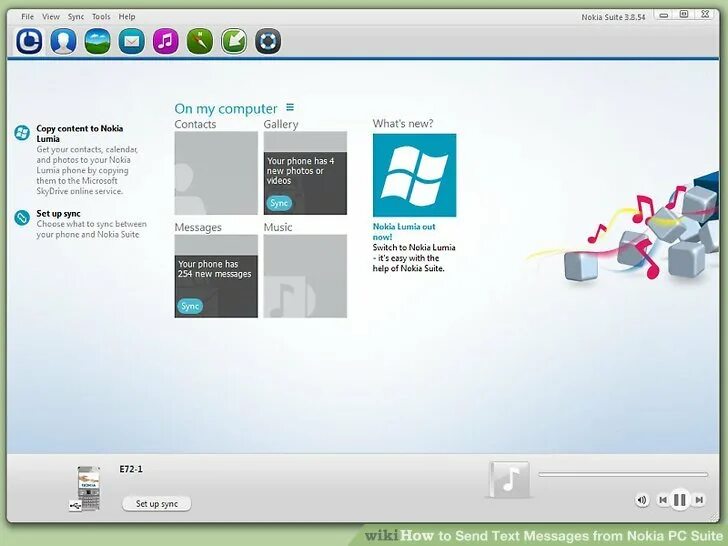Open the Music note toolbar icon
This screenshot has width=728, height=546.
pyautogui.click(x=165, y=41)
